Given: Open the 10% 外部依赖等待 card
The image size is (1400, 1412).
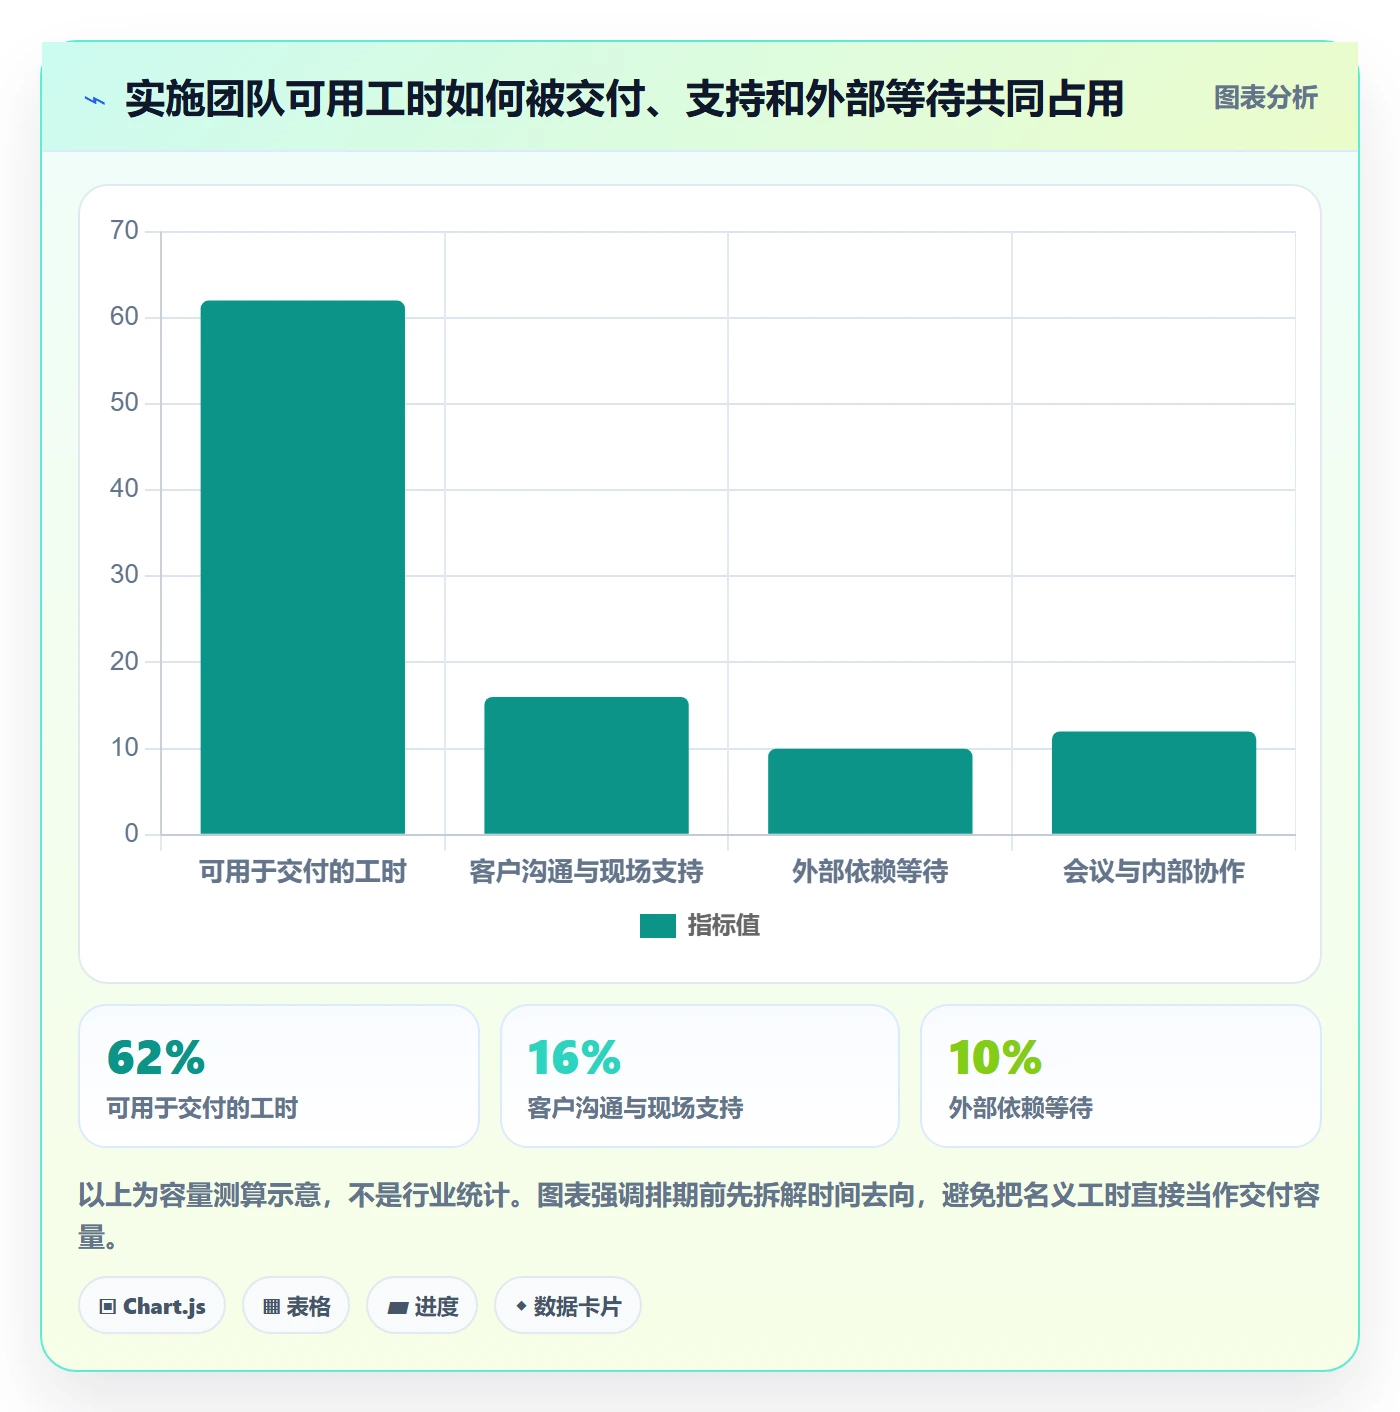Looking at the screenshot, I should click(1121, 1076).
